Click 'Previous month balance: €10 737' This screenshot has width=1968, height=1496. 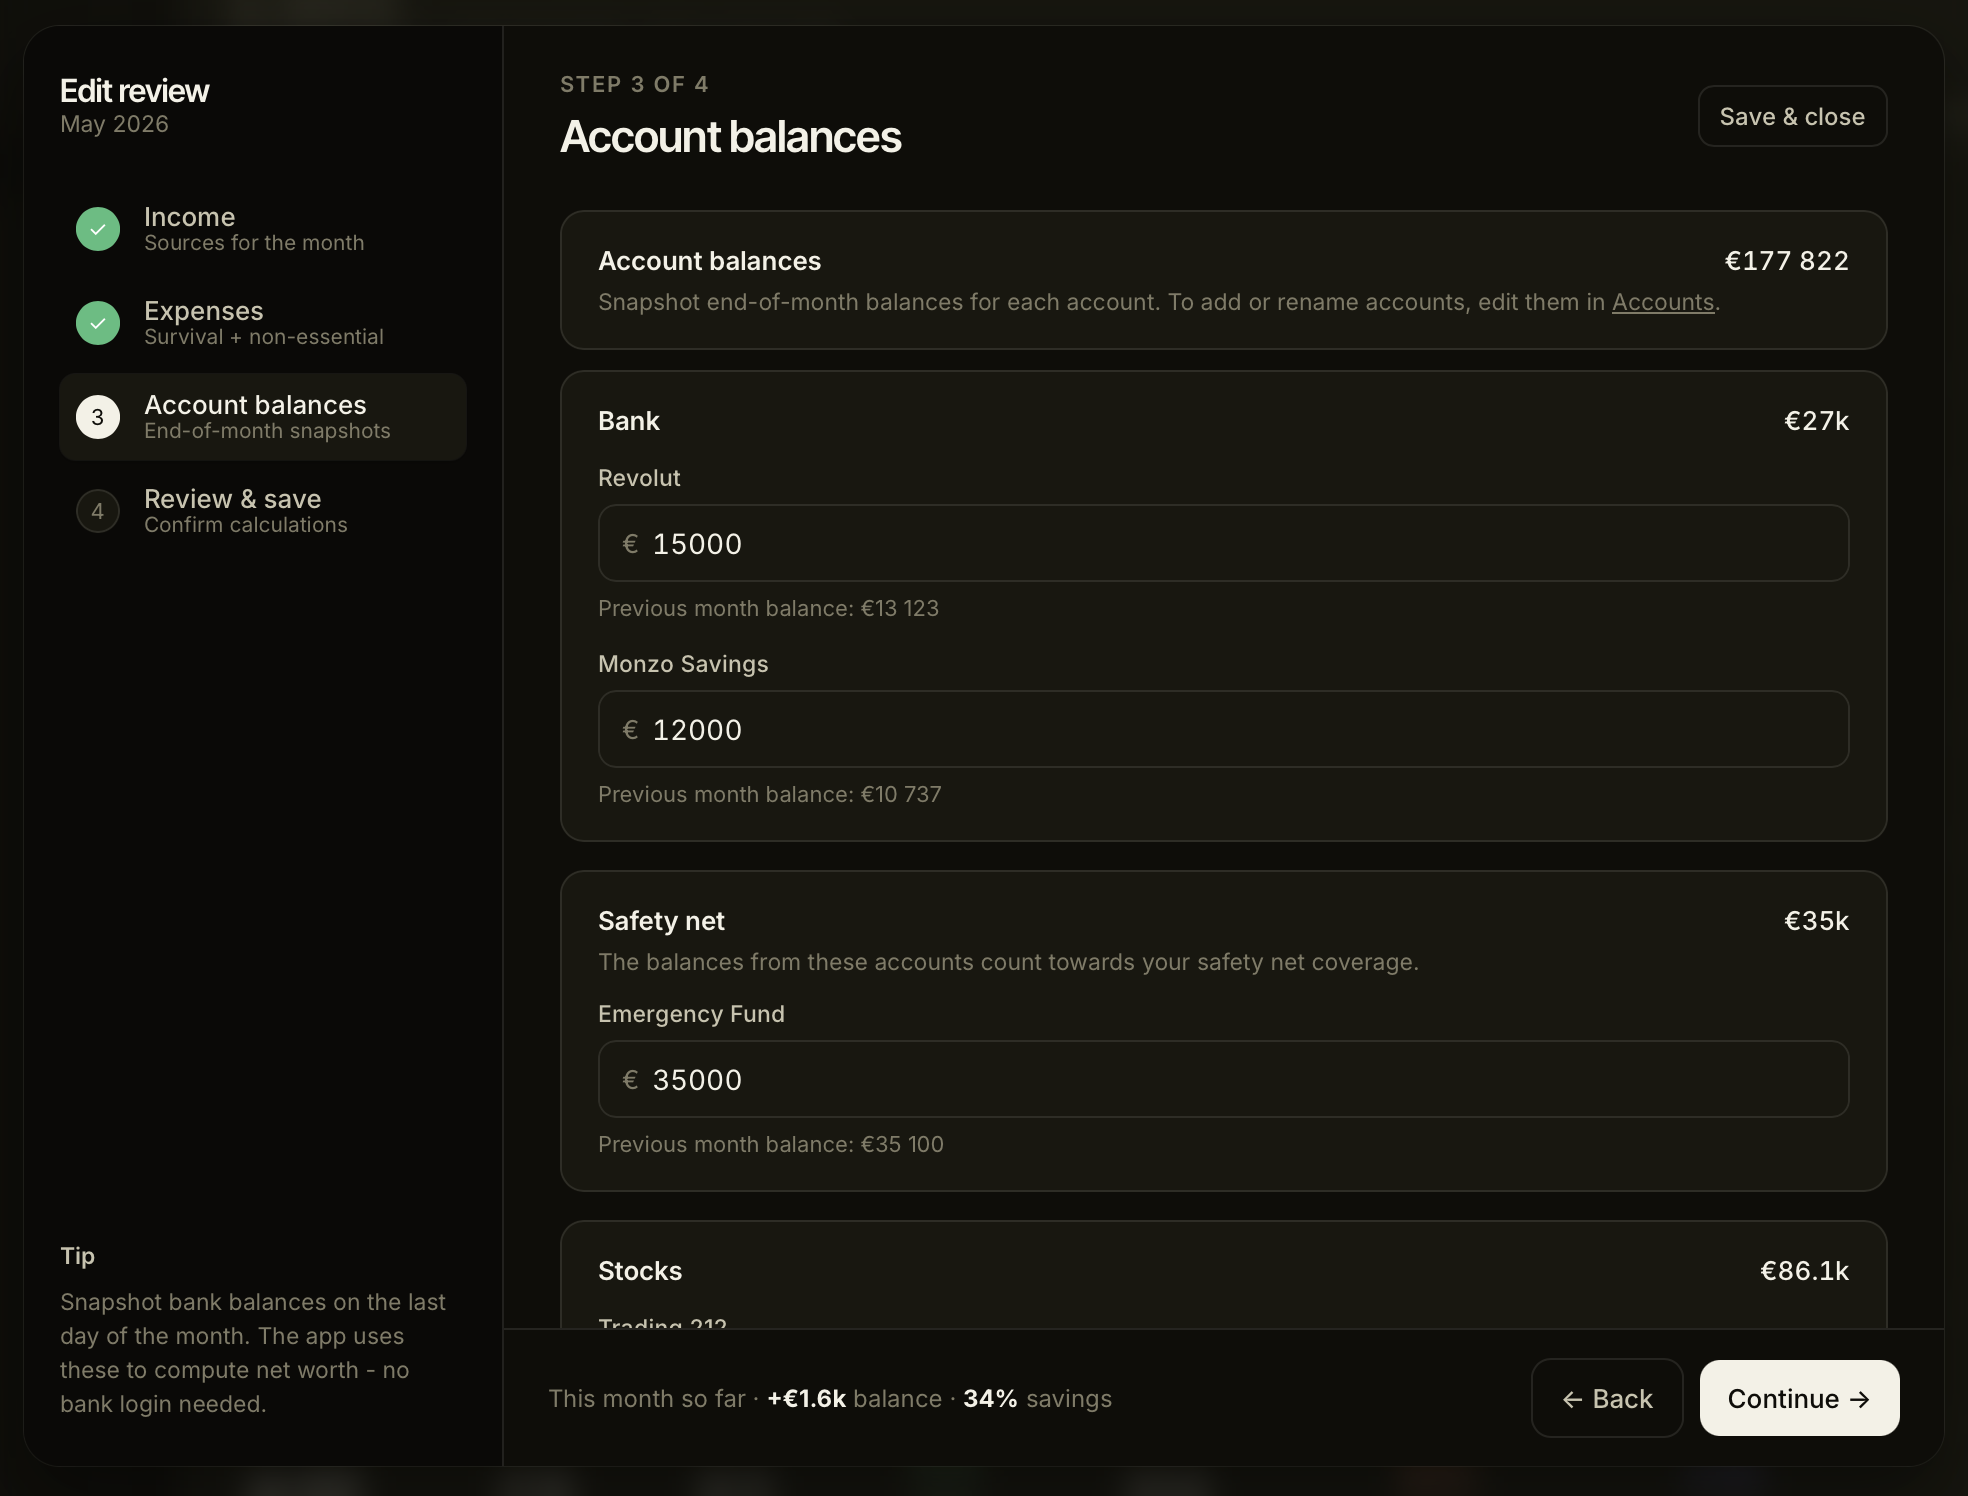point(770,794)
